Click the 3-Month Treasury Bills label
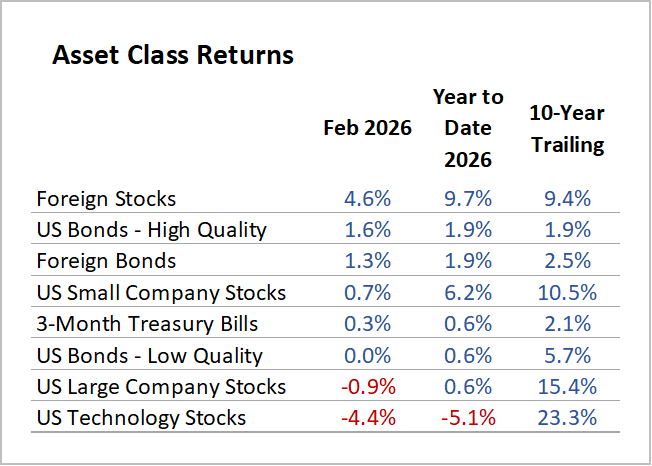The image size is (652, 466). 146,324
